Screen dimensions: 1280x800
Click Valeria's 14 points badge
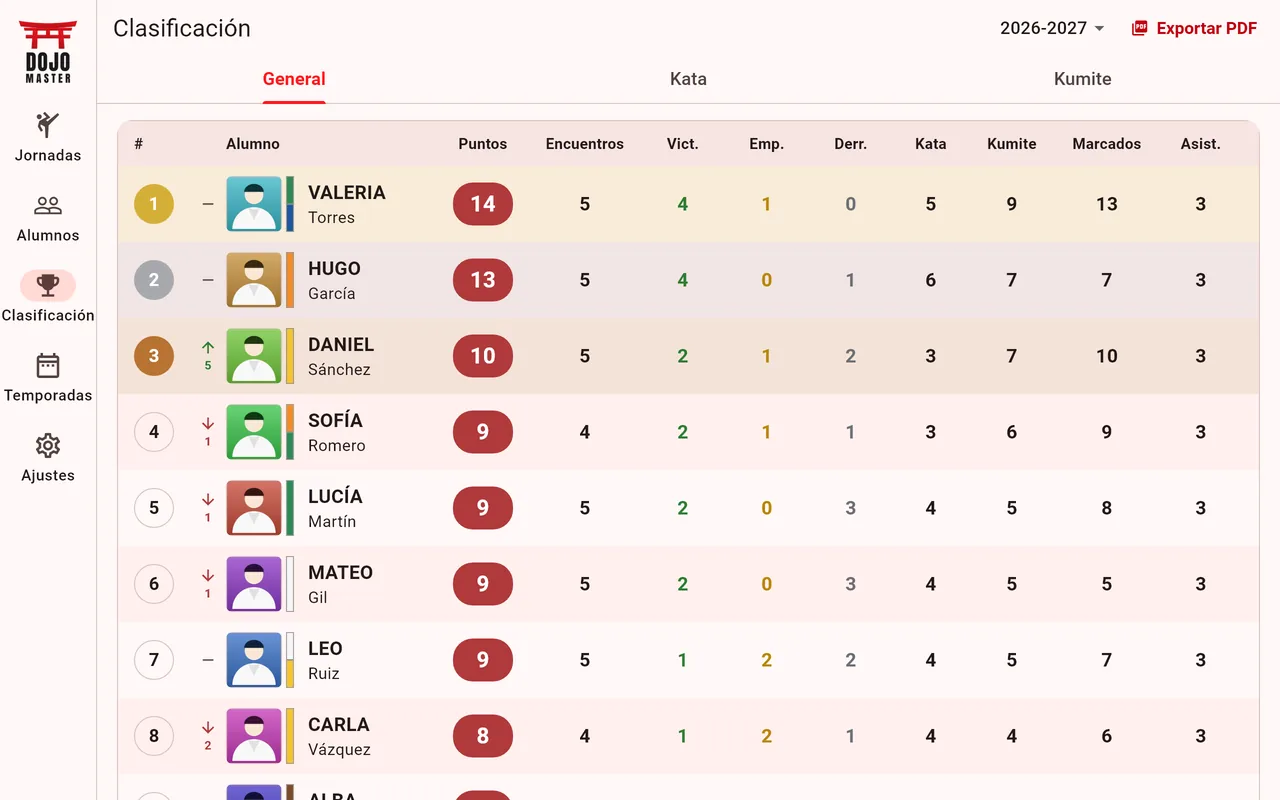tap(483, 204)
